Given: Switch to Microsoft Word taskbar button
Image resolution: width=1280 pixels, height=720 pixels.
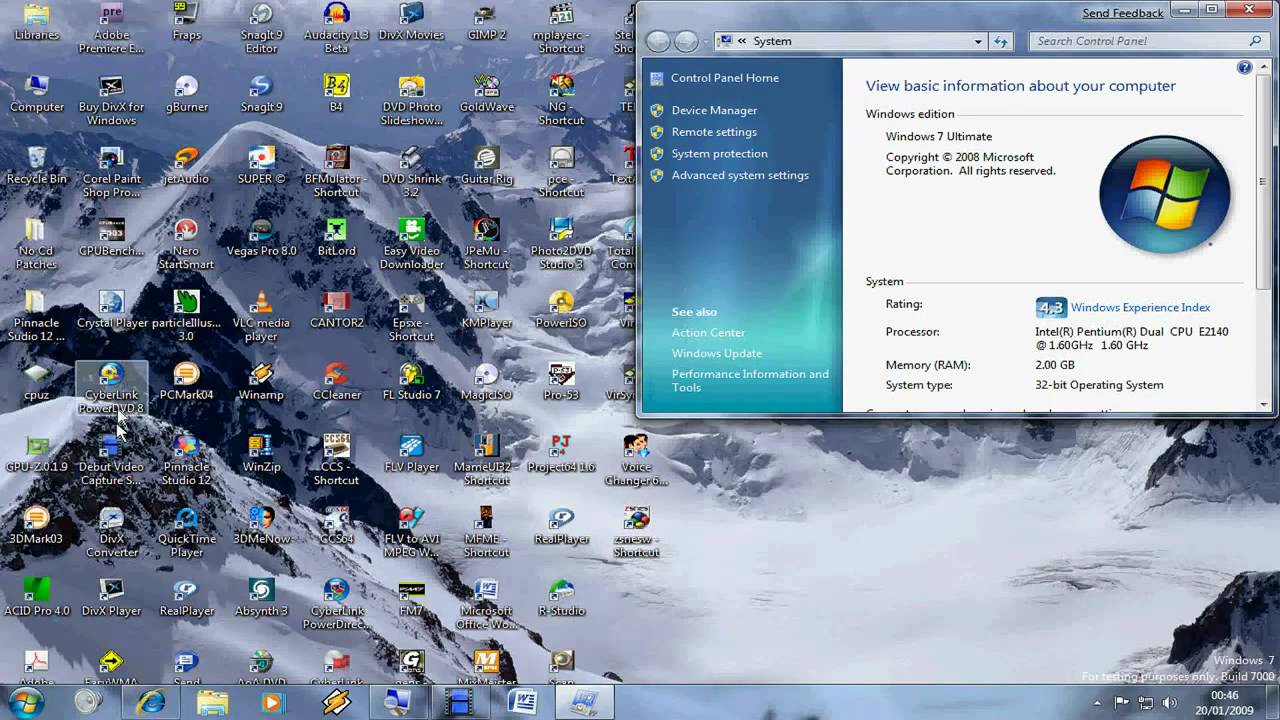Looking at the screenshot, I should pos(522,703).
